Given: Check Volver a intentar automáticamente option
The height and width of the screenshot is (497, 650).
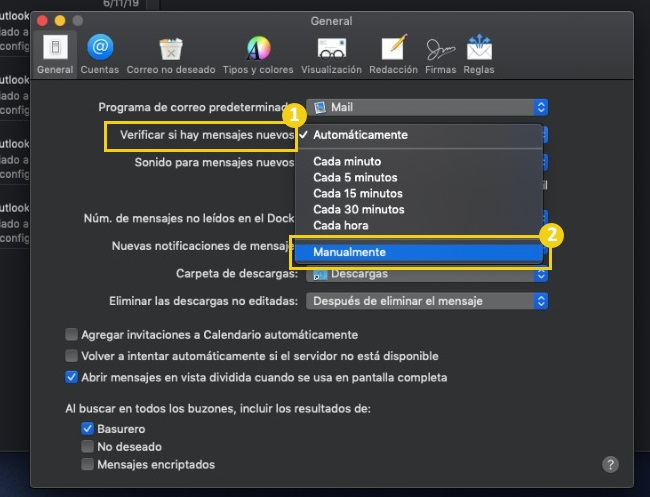Looking at the screenshot, I should [71, 356].
